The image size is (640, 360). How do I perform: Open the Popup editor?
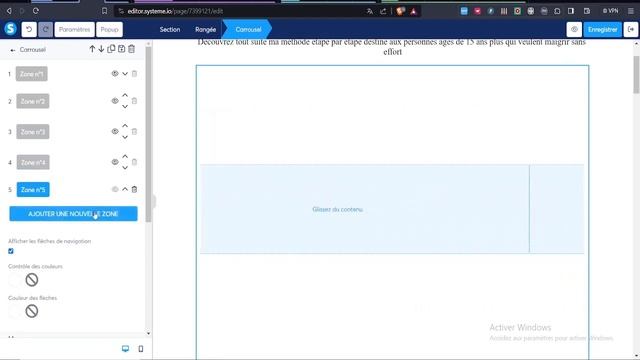point(109,29)
